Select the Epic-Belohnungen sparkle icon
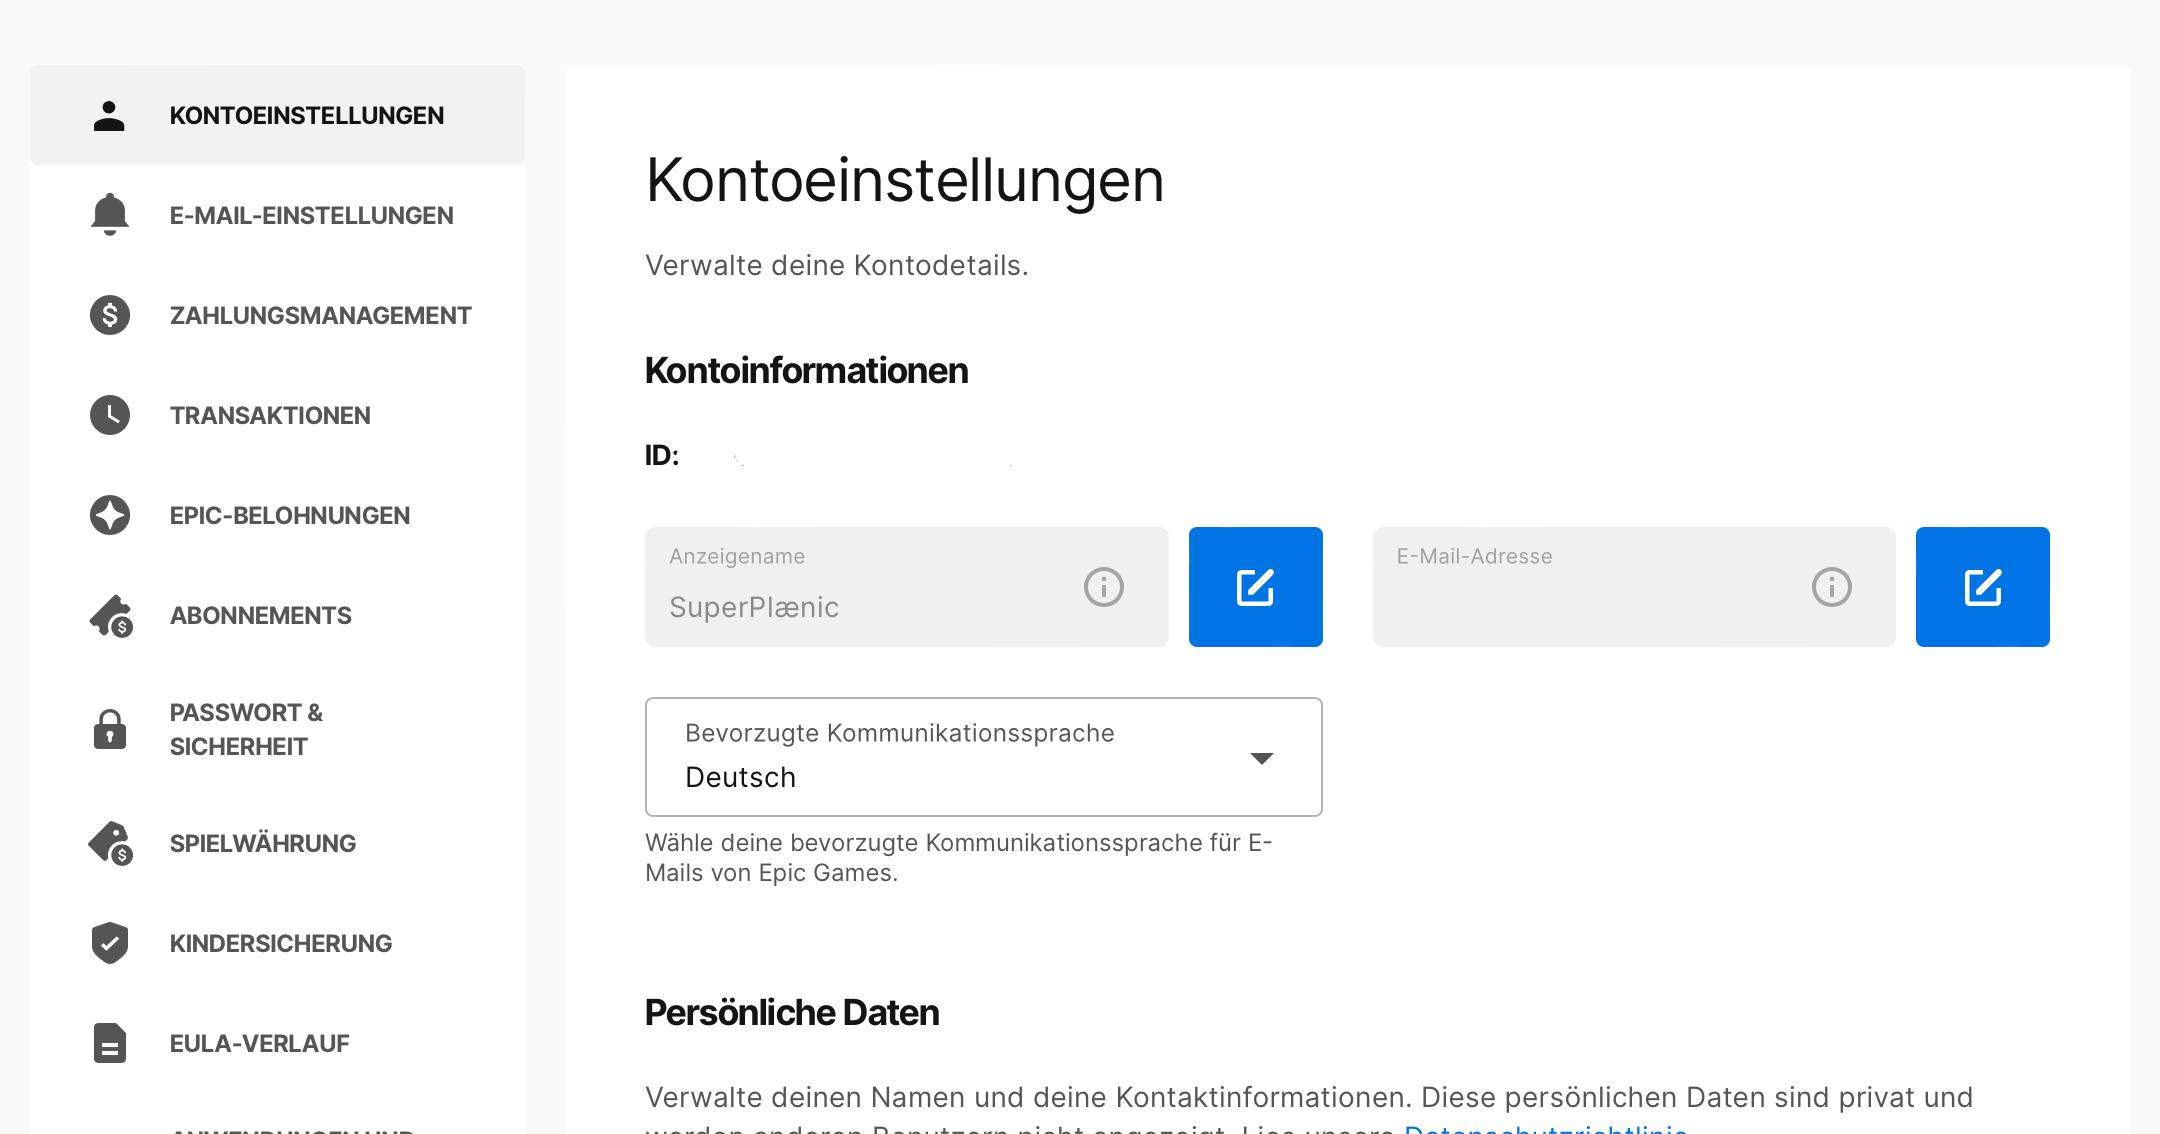Image resolution: width=2160 pixels, height=1134 pixels. click(108, 515)
